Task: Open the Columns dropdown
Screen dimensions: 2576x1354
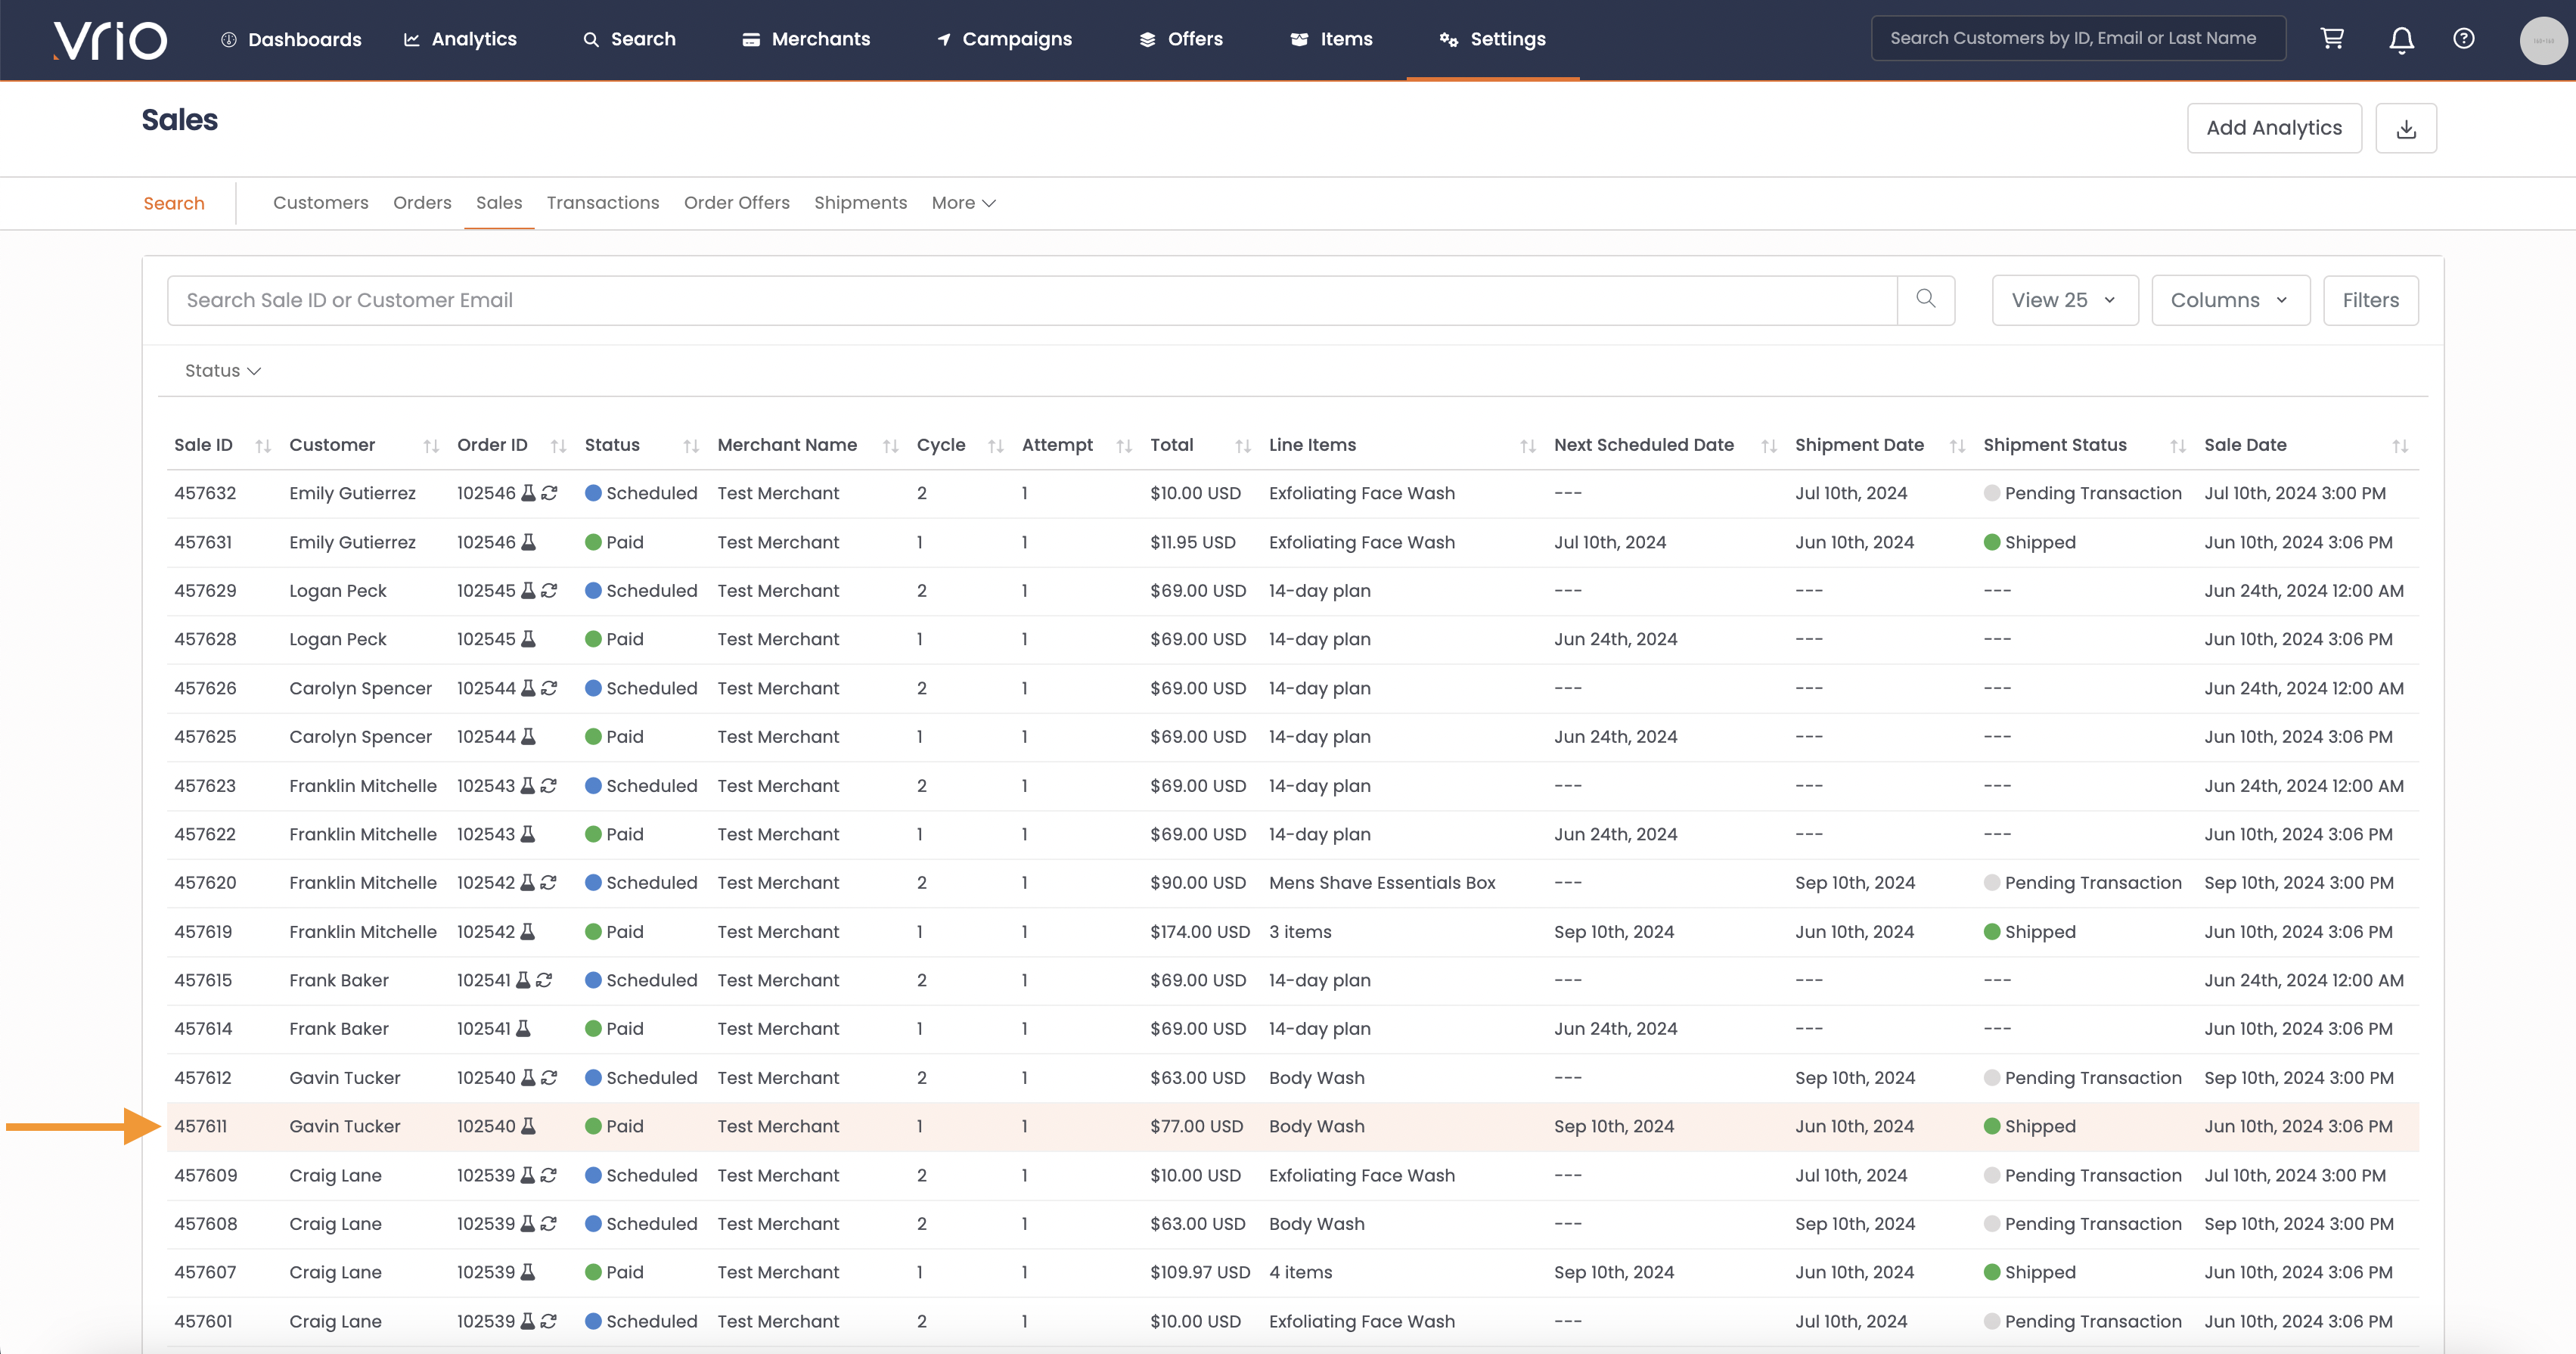Action: pos(2230,300)
